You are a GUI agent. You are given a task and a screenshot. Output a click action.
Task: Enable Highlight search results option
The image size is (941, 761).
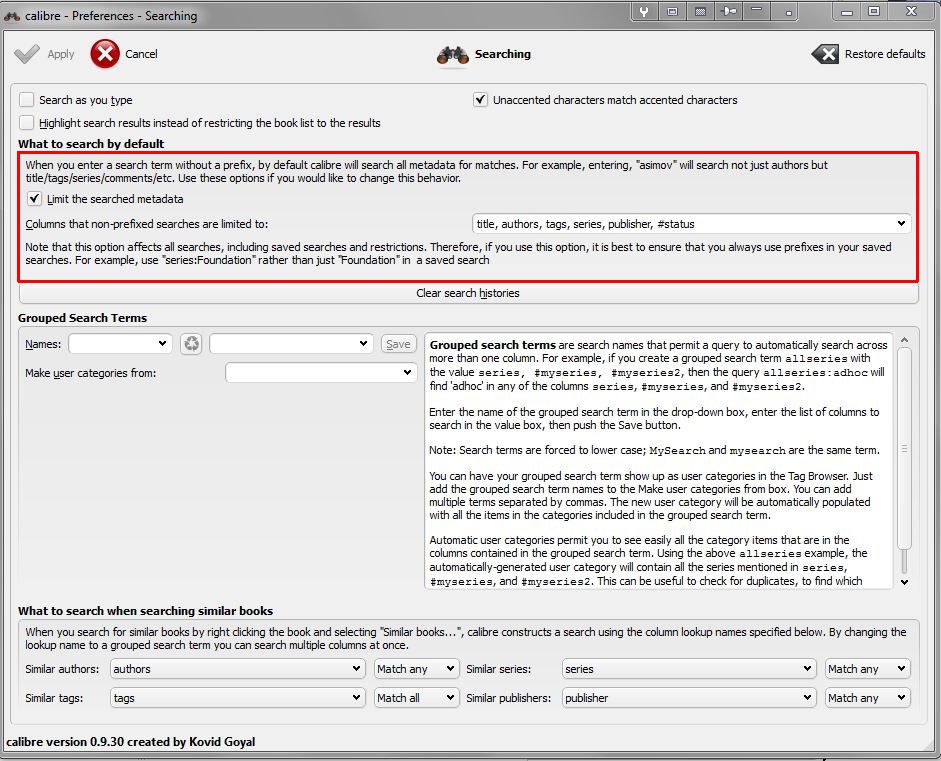(x=26, y=122)
